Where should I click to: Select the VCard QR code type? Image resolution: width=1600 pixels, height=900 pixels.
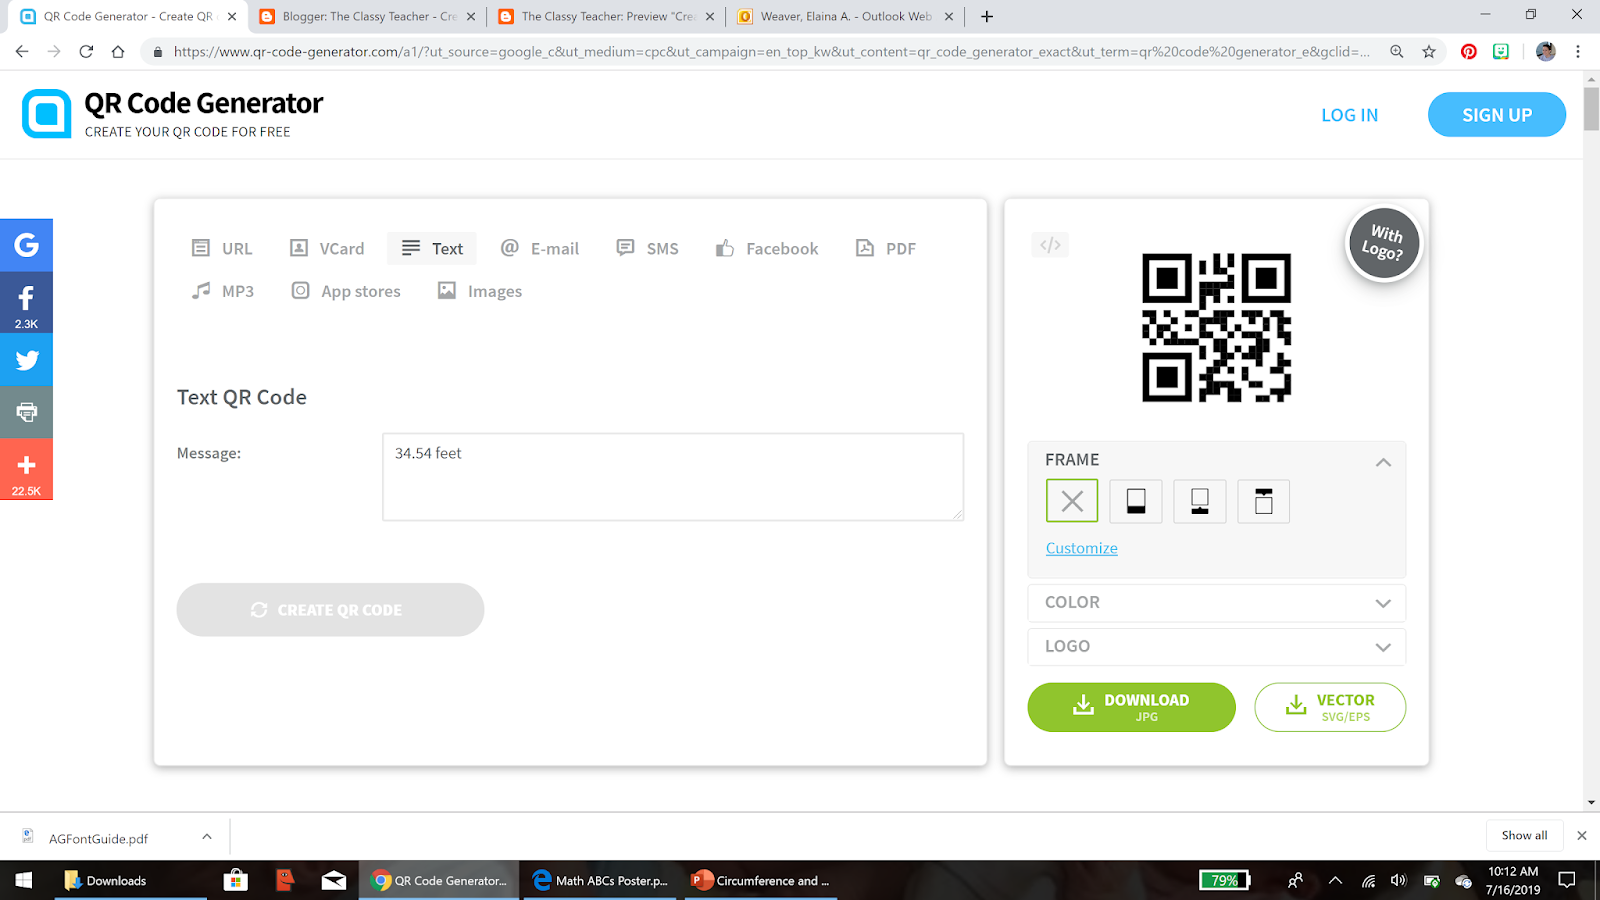[327, 248]
